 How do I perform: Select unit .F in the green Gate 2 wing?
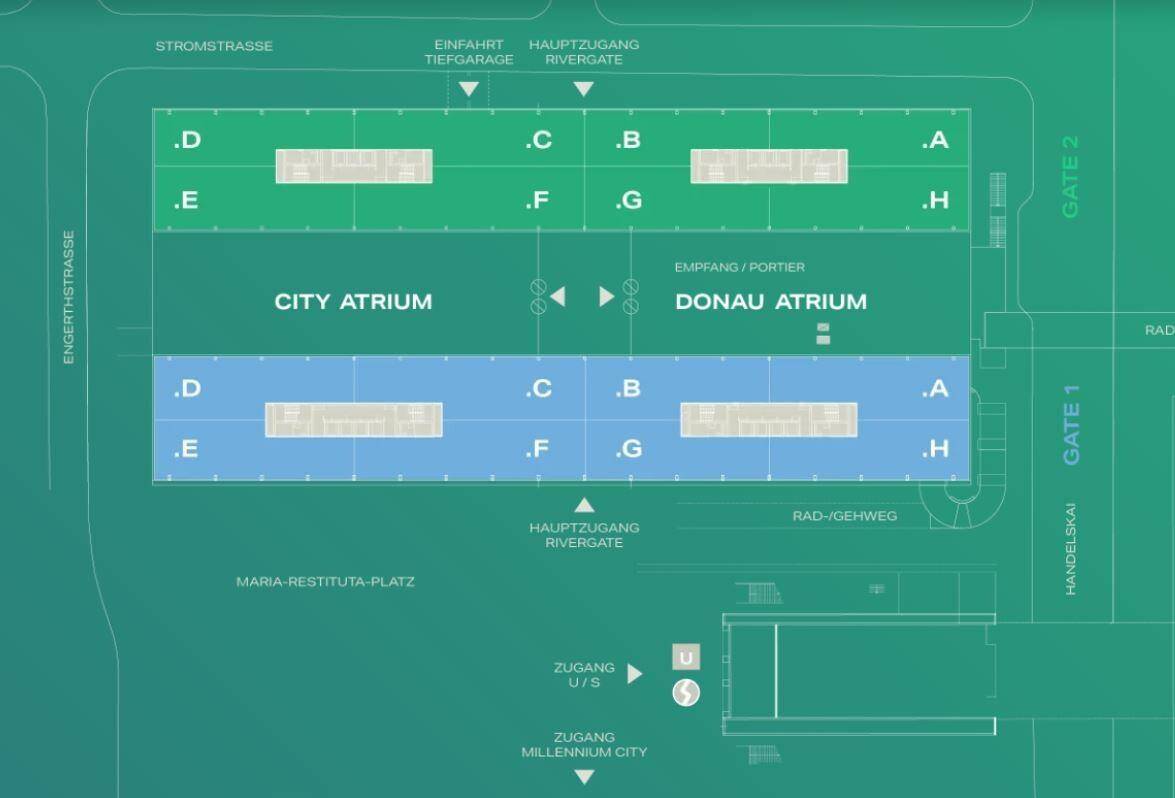537,200
